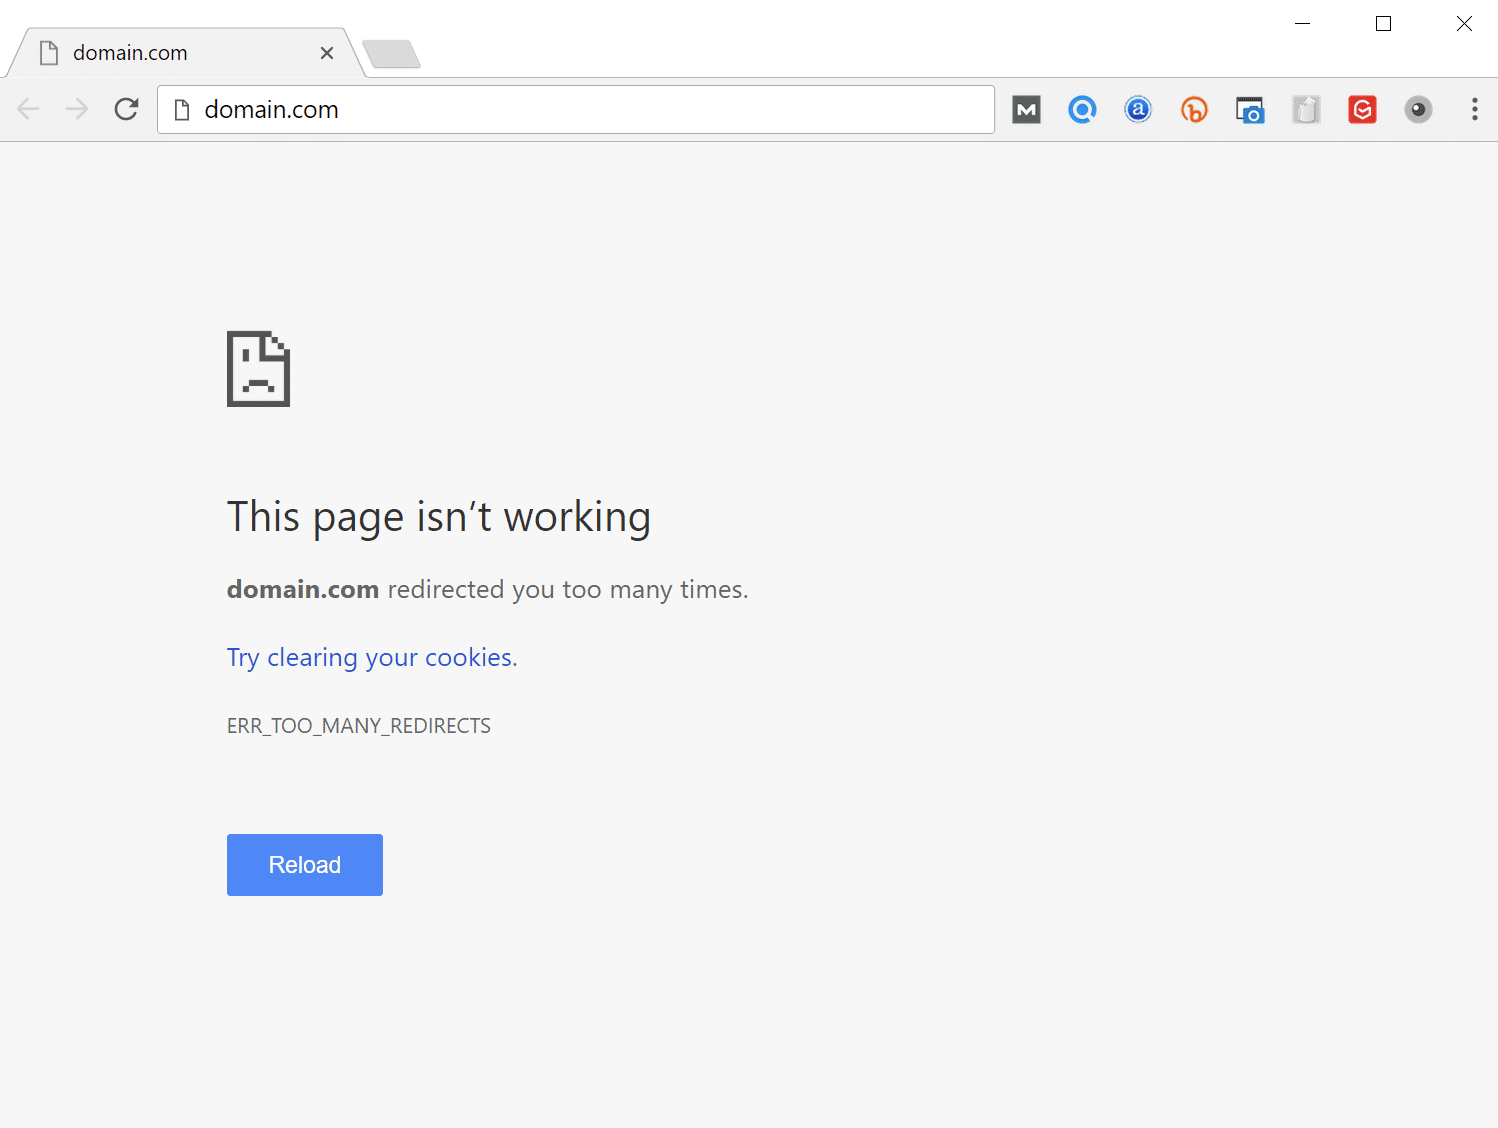Click the blue Reload button
The image size is (1498, 1128).
click(304, 865)
